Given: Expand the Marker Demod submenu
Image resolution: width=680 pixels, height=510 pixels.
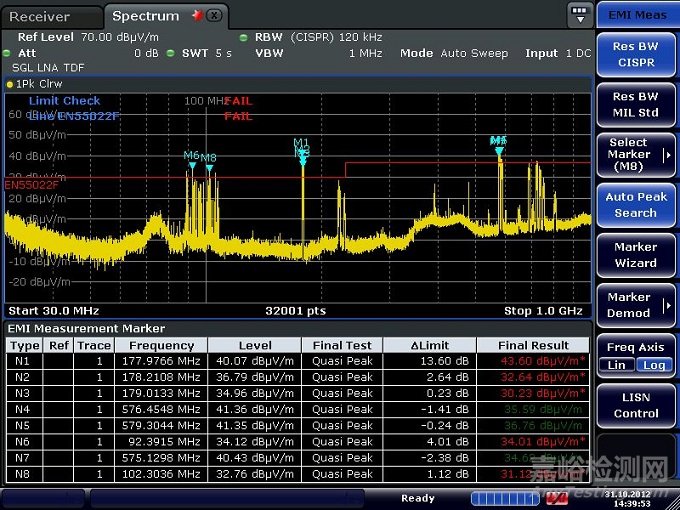Looking at the screenshot, I should click(636, 305).
